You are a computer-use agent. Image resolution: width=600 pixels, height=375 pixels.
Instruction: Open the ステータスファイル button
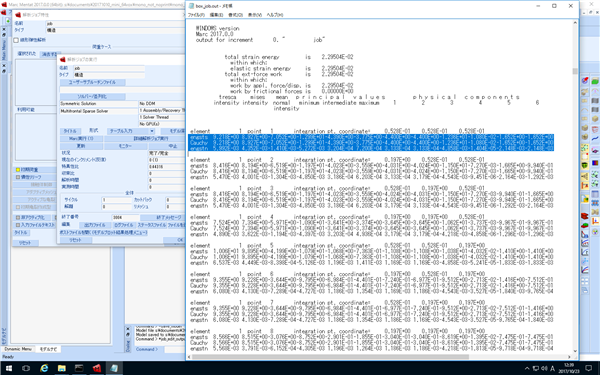point(151,225)
